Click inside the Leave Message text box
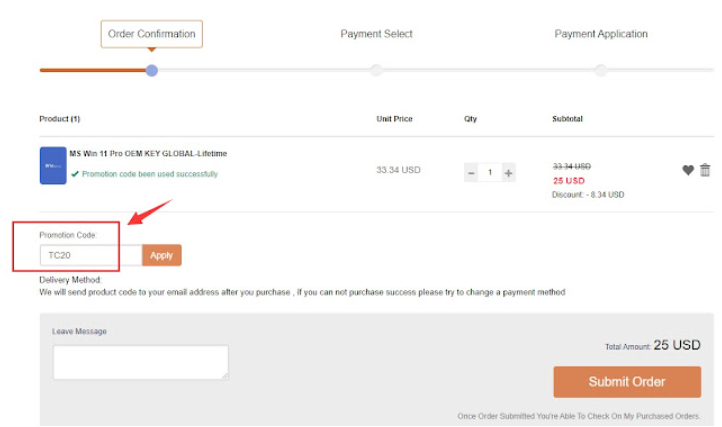 click(x=140, y=361)
